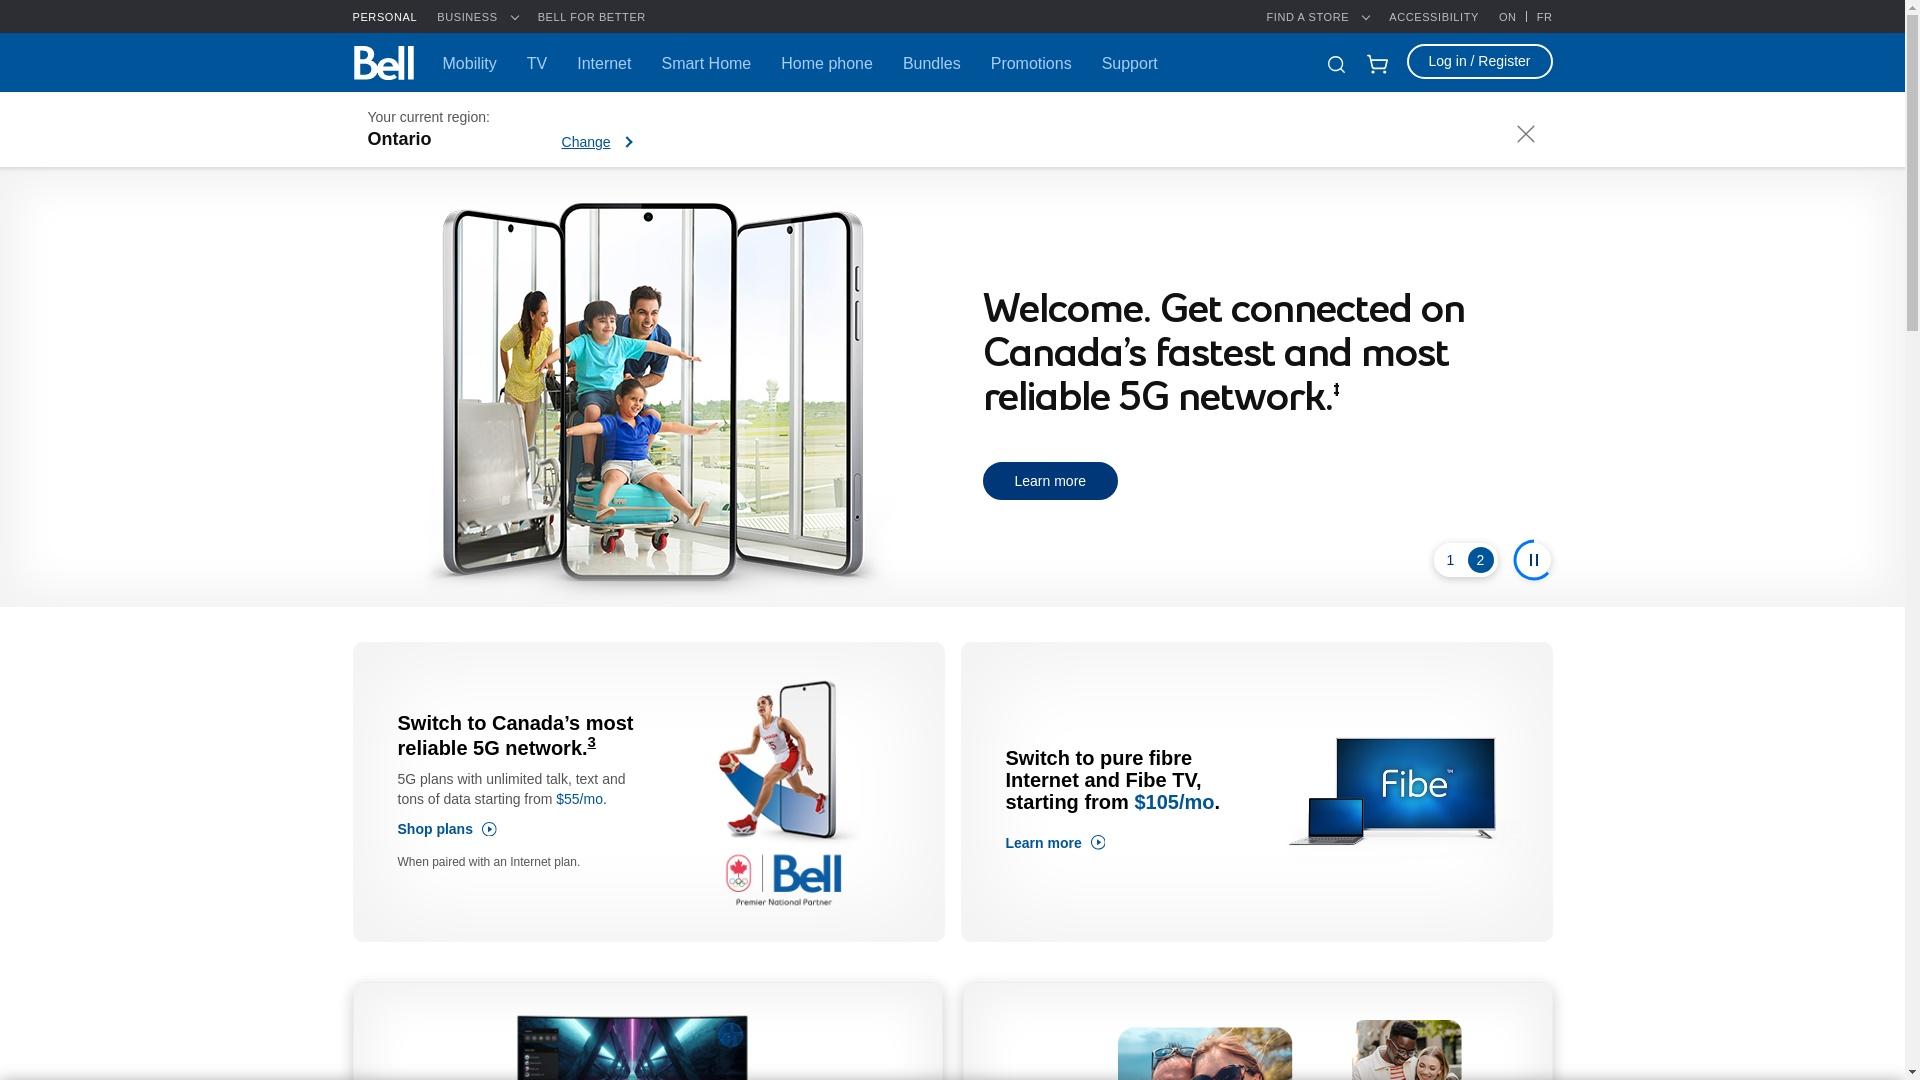Select the Personal site tab

tap(384, 17)
